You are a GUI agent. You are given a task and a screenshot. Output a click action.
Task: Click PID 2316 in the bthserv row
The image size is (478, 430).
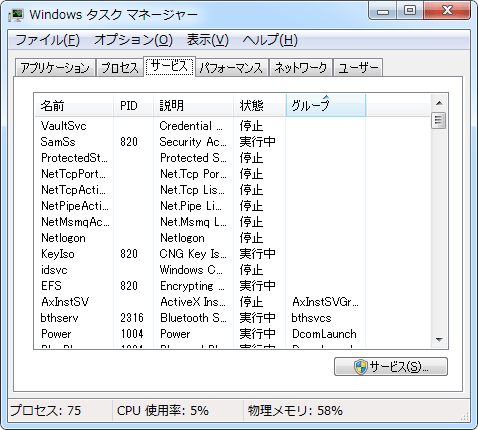[132, 318]
